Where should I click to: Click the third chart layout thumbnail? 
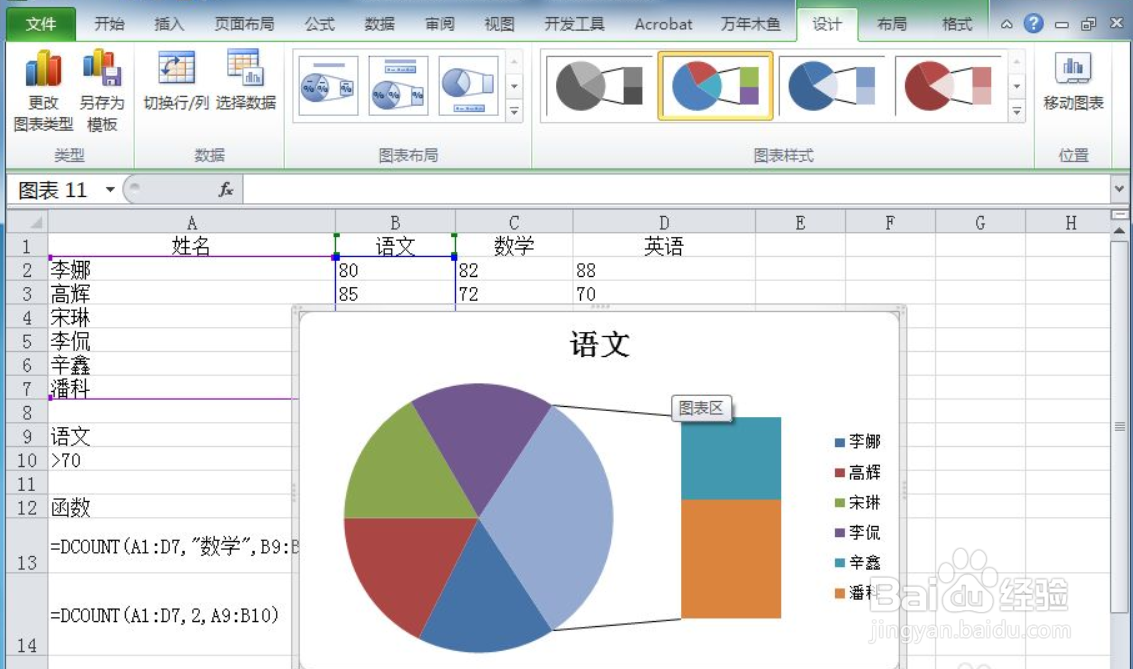click(468, 85)
